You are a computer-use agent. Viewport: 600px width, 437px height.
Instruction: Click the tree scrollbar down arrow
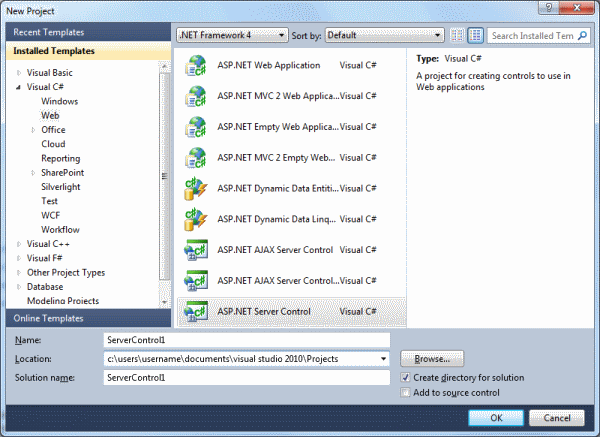165,302
